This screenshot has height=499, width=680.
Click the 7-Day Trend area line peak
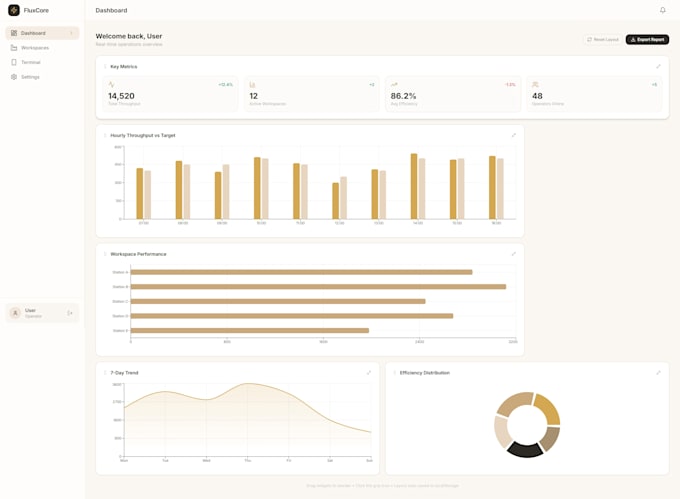(x=248, y=383)
